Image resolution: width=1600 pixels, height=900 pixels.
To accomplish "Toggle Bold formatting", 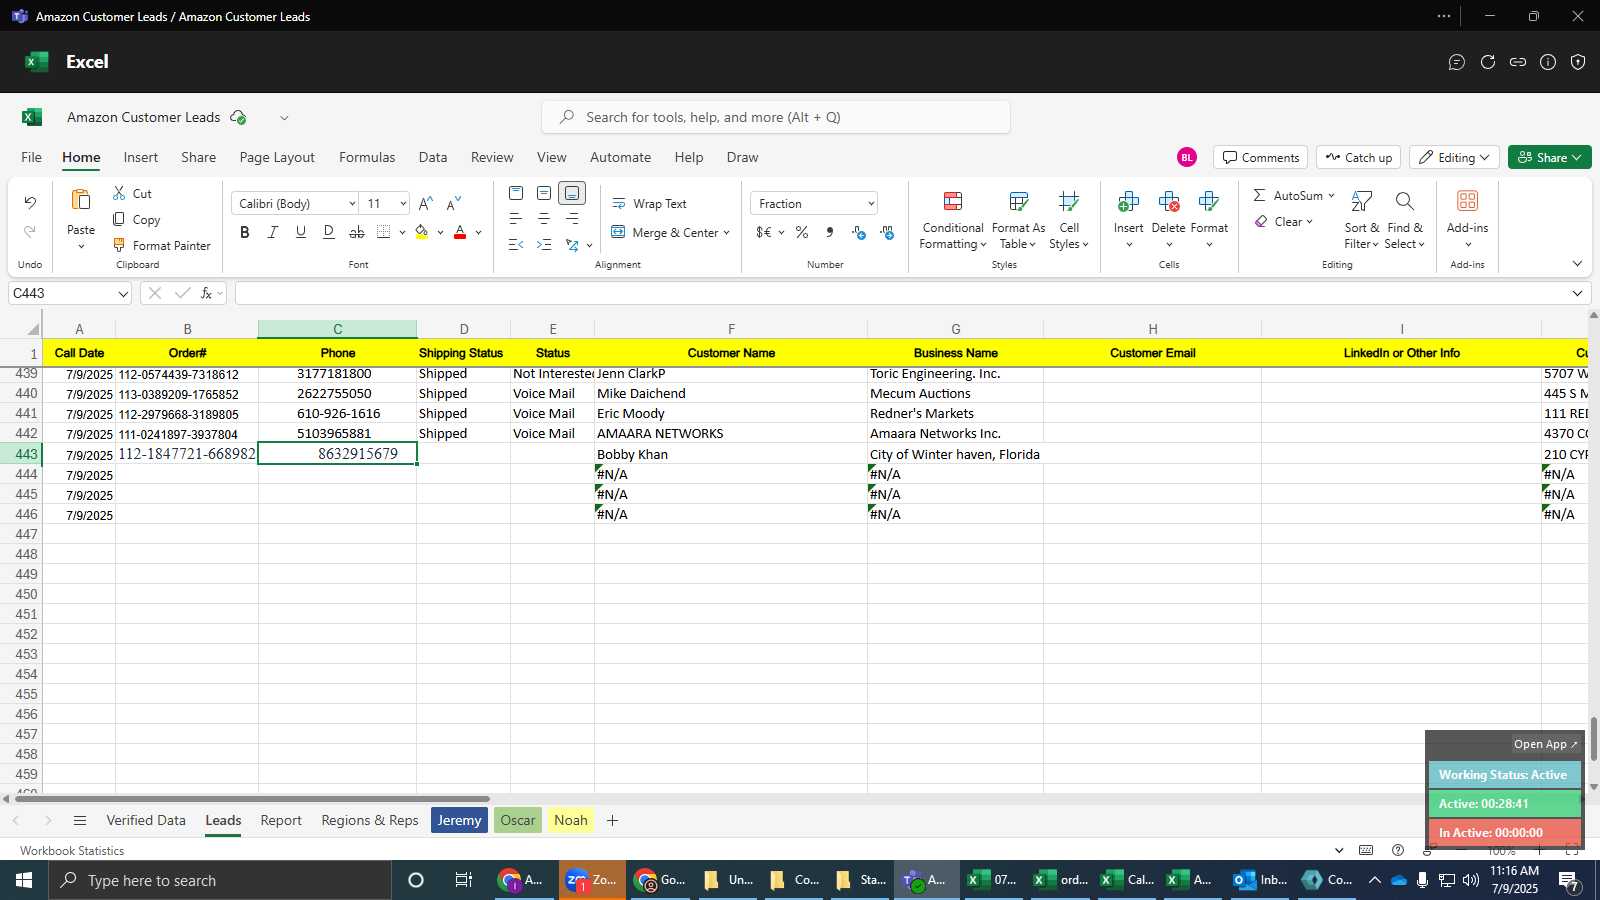I will pos(245,232).
